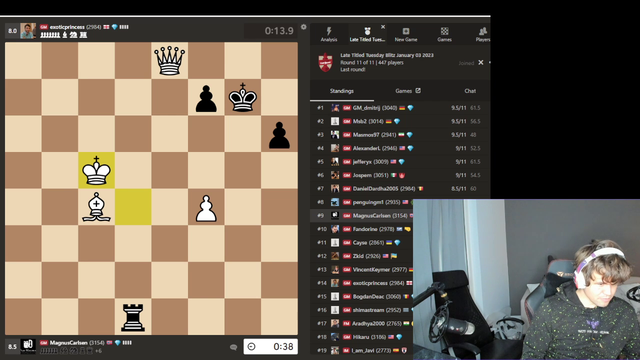Switch to the Chat tab
This screenshot has width=640, height=360.
pyautogui.click(x=470, y=91)
